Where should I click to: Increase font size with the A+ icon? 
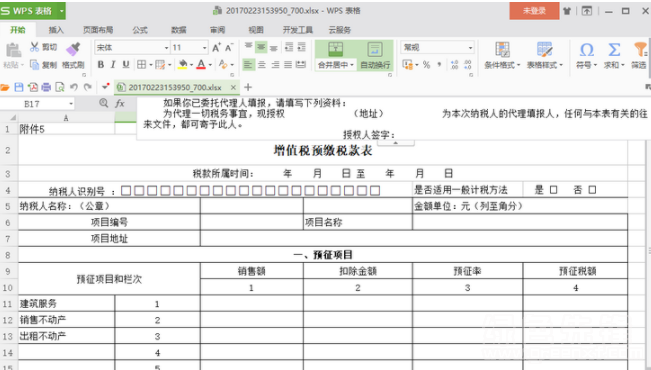[x=216, y=48]
